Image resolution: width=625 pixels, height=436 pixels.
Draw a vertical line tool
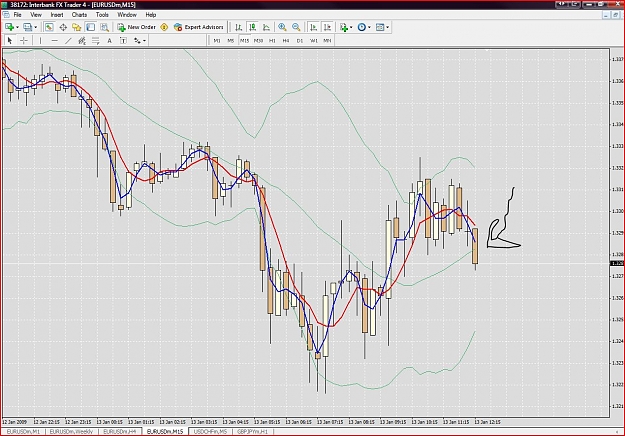tap(40, 40)
